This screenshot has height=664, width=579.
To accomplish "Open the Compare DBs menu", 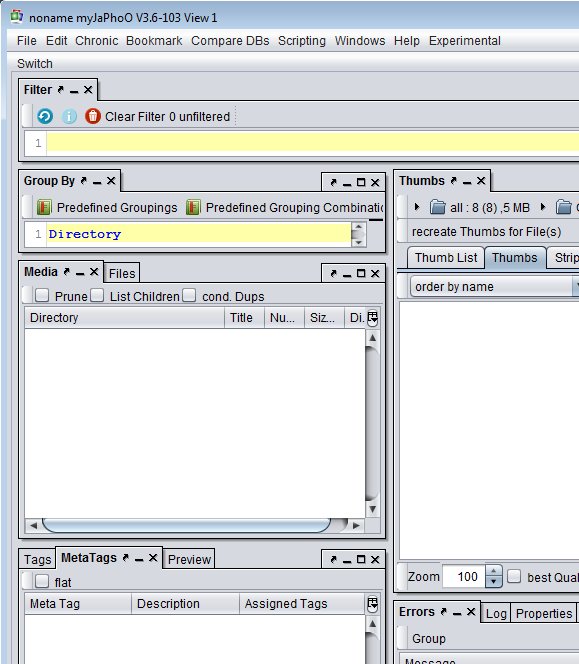I will point(230,41).
